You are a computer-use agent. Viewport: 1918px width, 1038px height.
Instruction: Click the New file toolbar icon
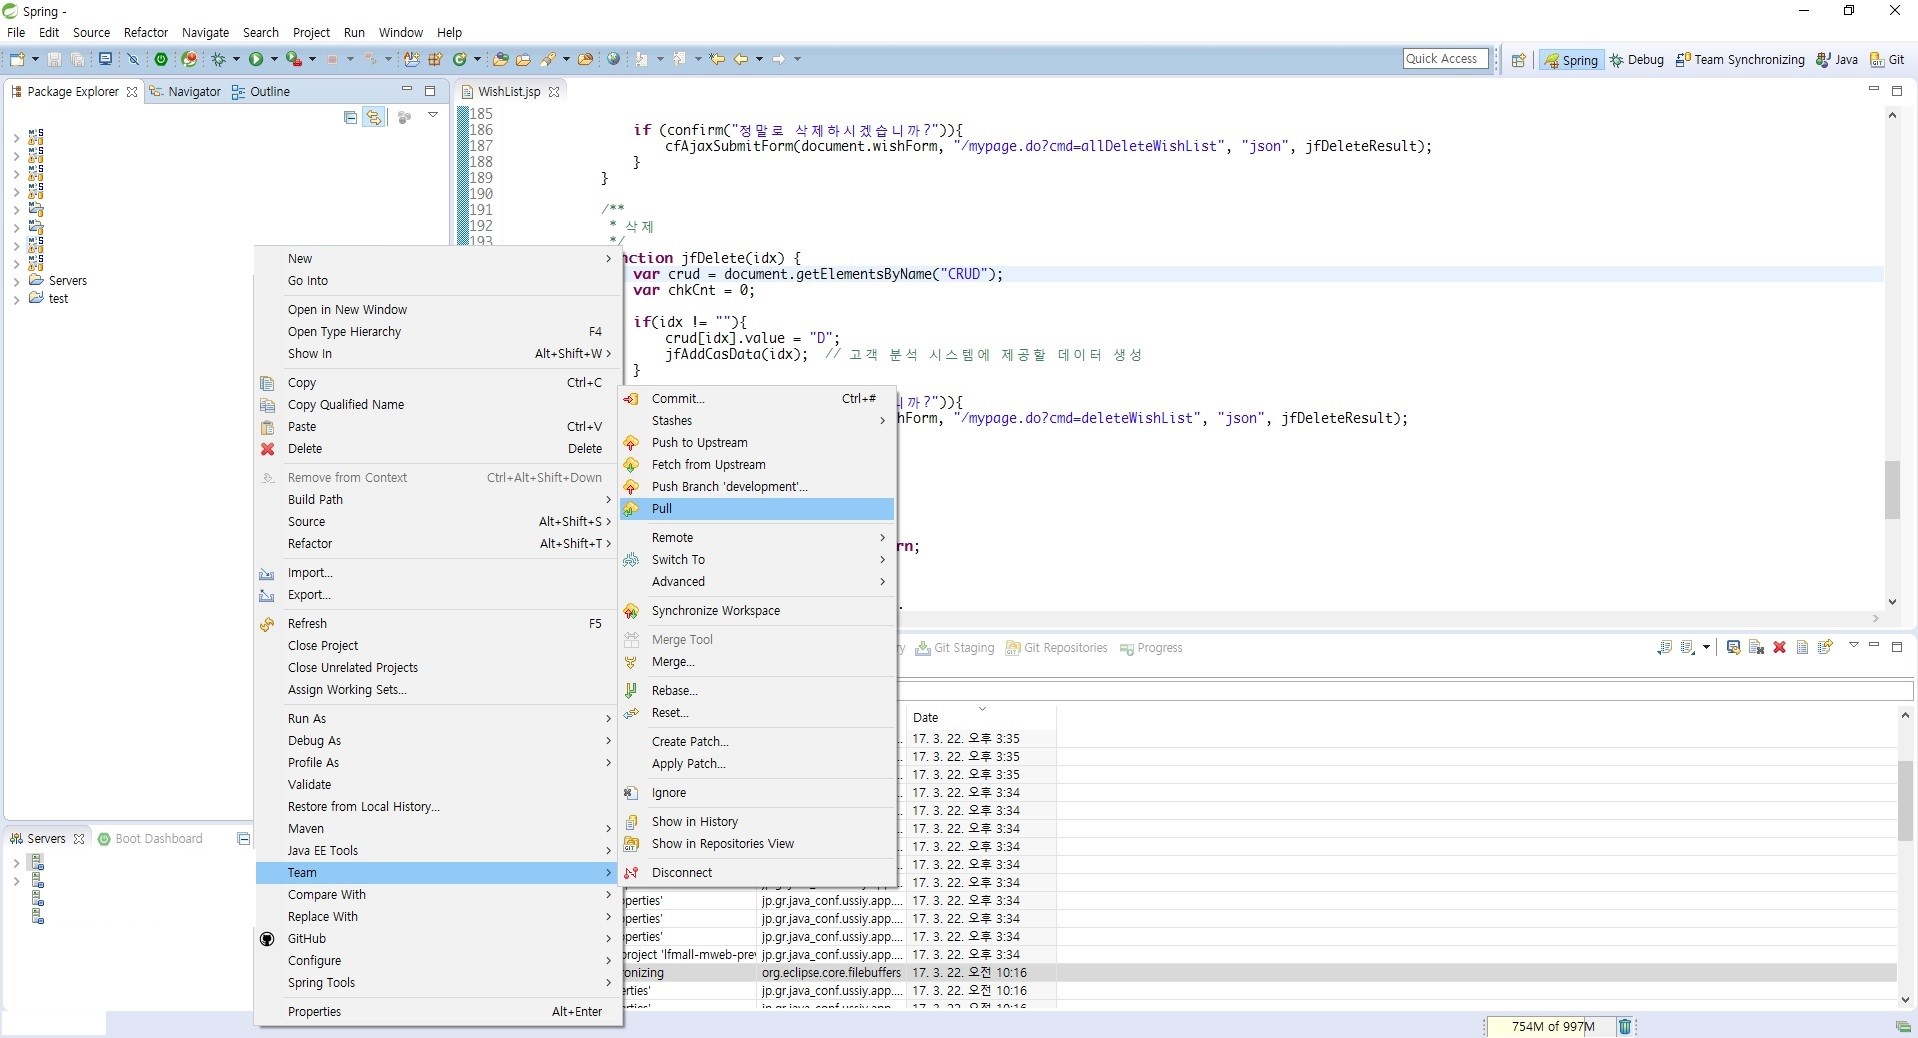tap(17, 59)
